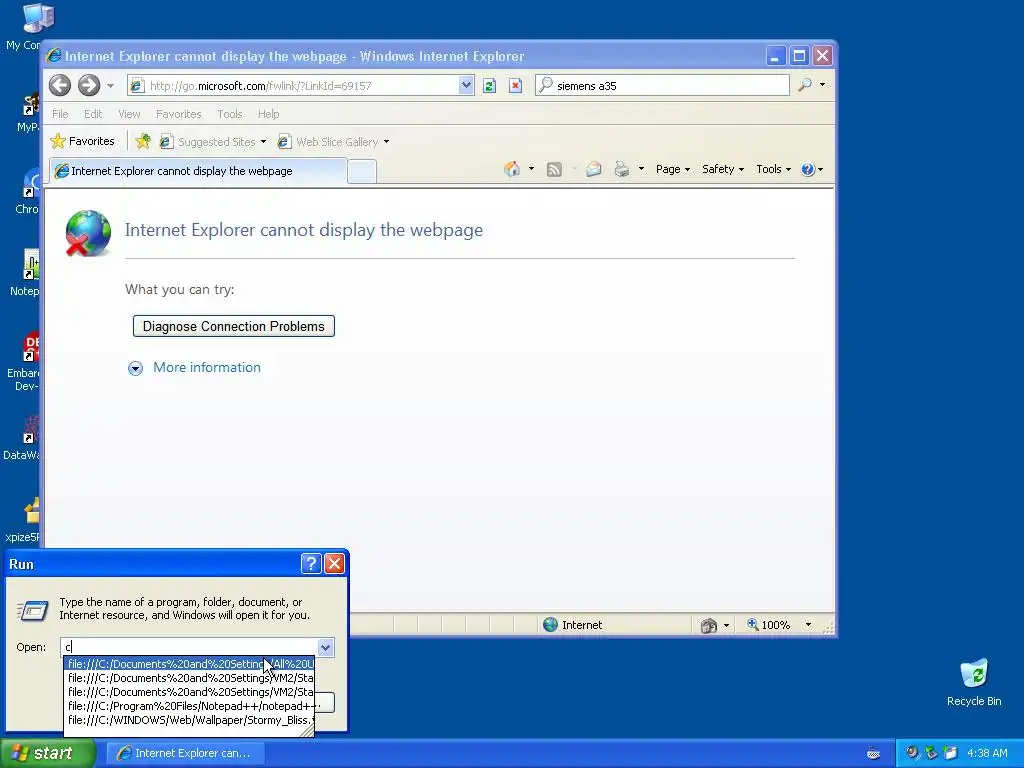The image size is (1024, 768).
Task: Click the Home icon in command bar
Action: click(513, 169)
